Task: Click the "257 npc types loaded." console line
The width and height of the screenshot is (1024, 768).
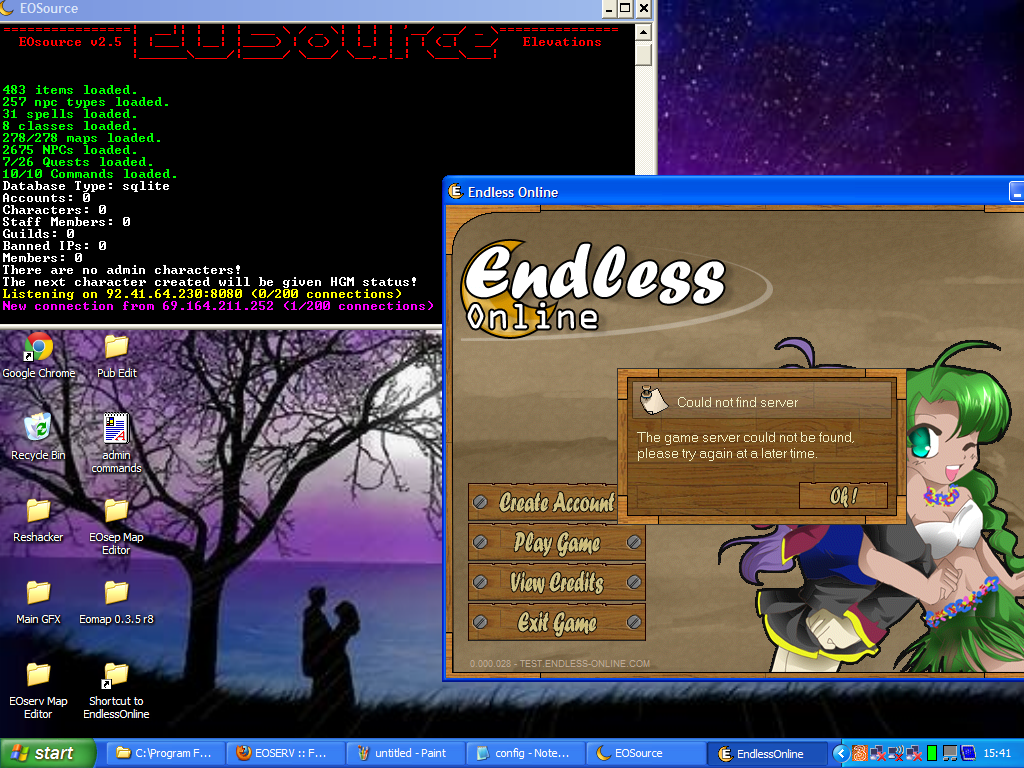Action: point(86,102)
